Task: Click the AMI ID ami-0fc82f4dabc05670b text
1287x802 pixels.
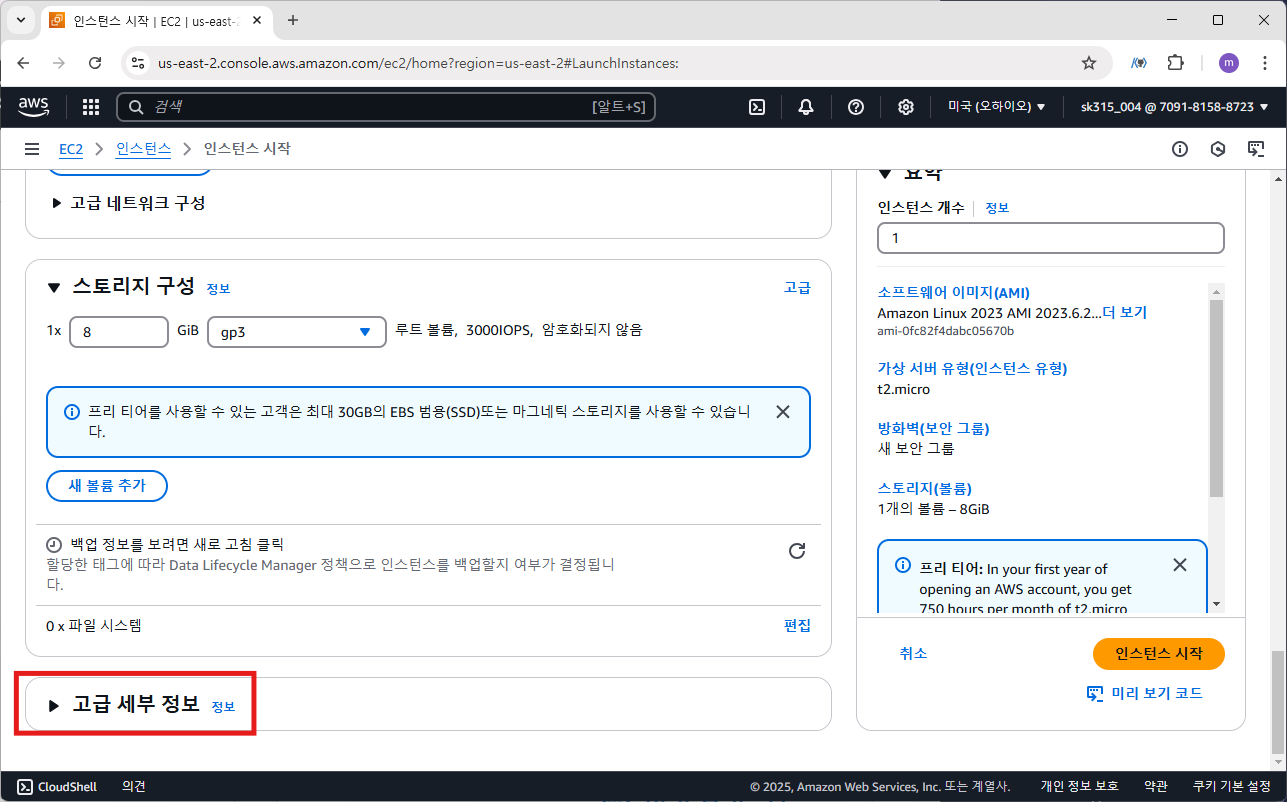Action: 945,331
